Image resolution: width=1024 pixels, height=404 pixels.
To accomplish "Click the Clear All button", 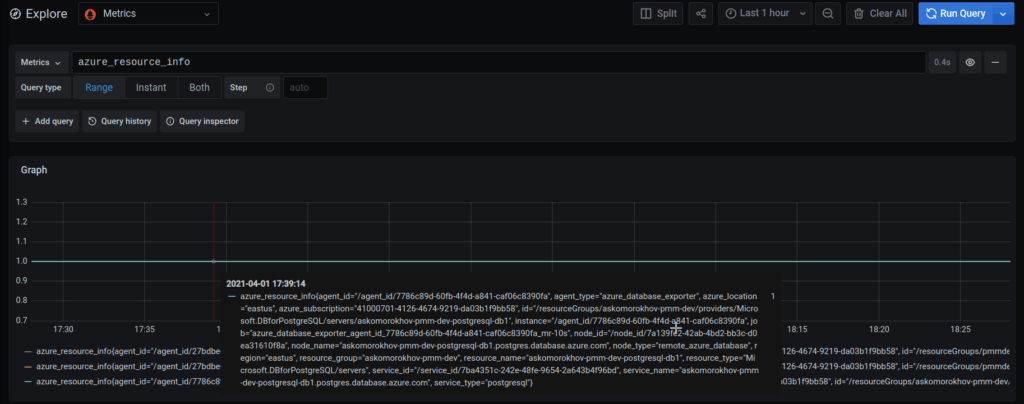I will [878, 14].
